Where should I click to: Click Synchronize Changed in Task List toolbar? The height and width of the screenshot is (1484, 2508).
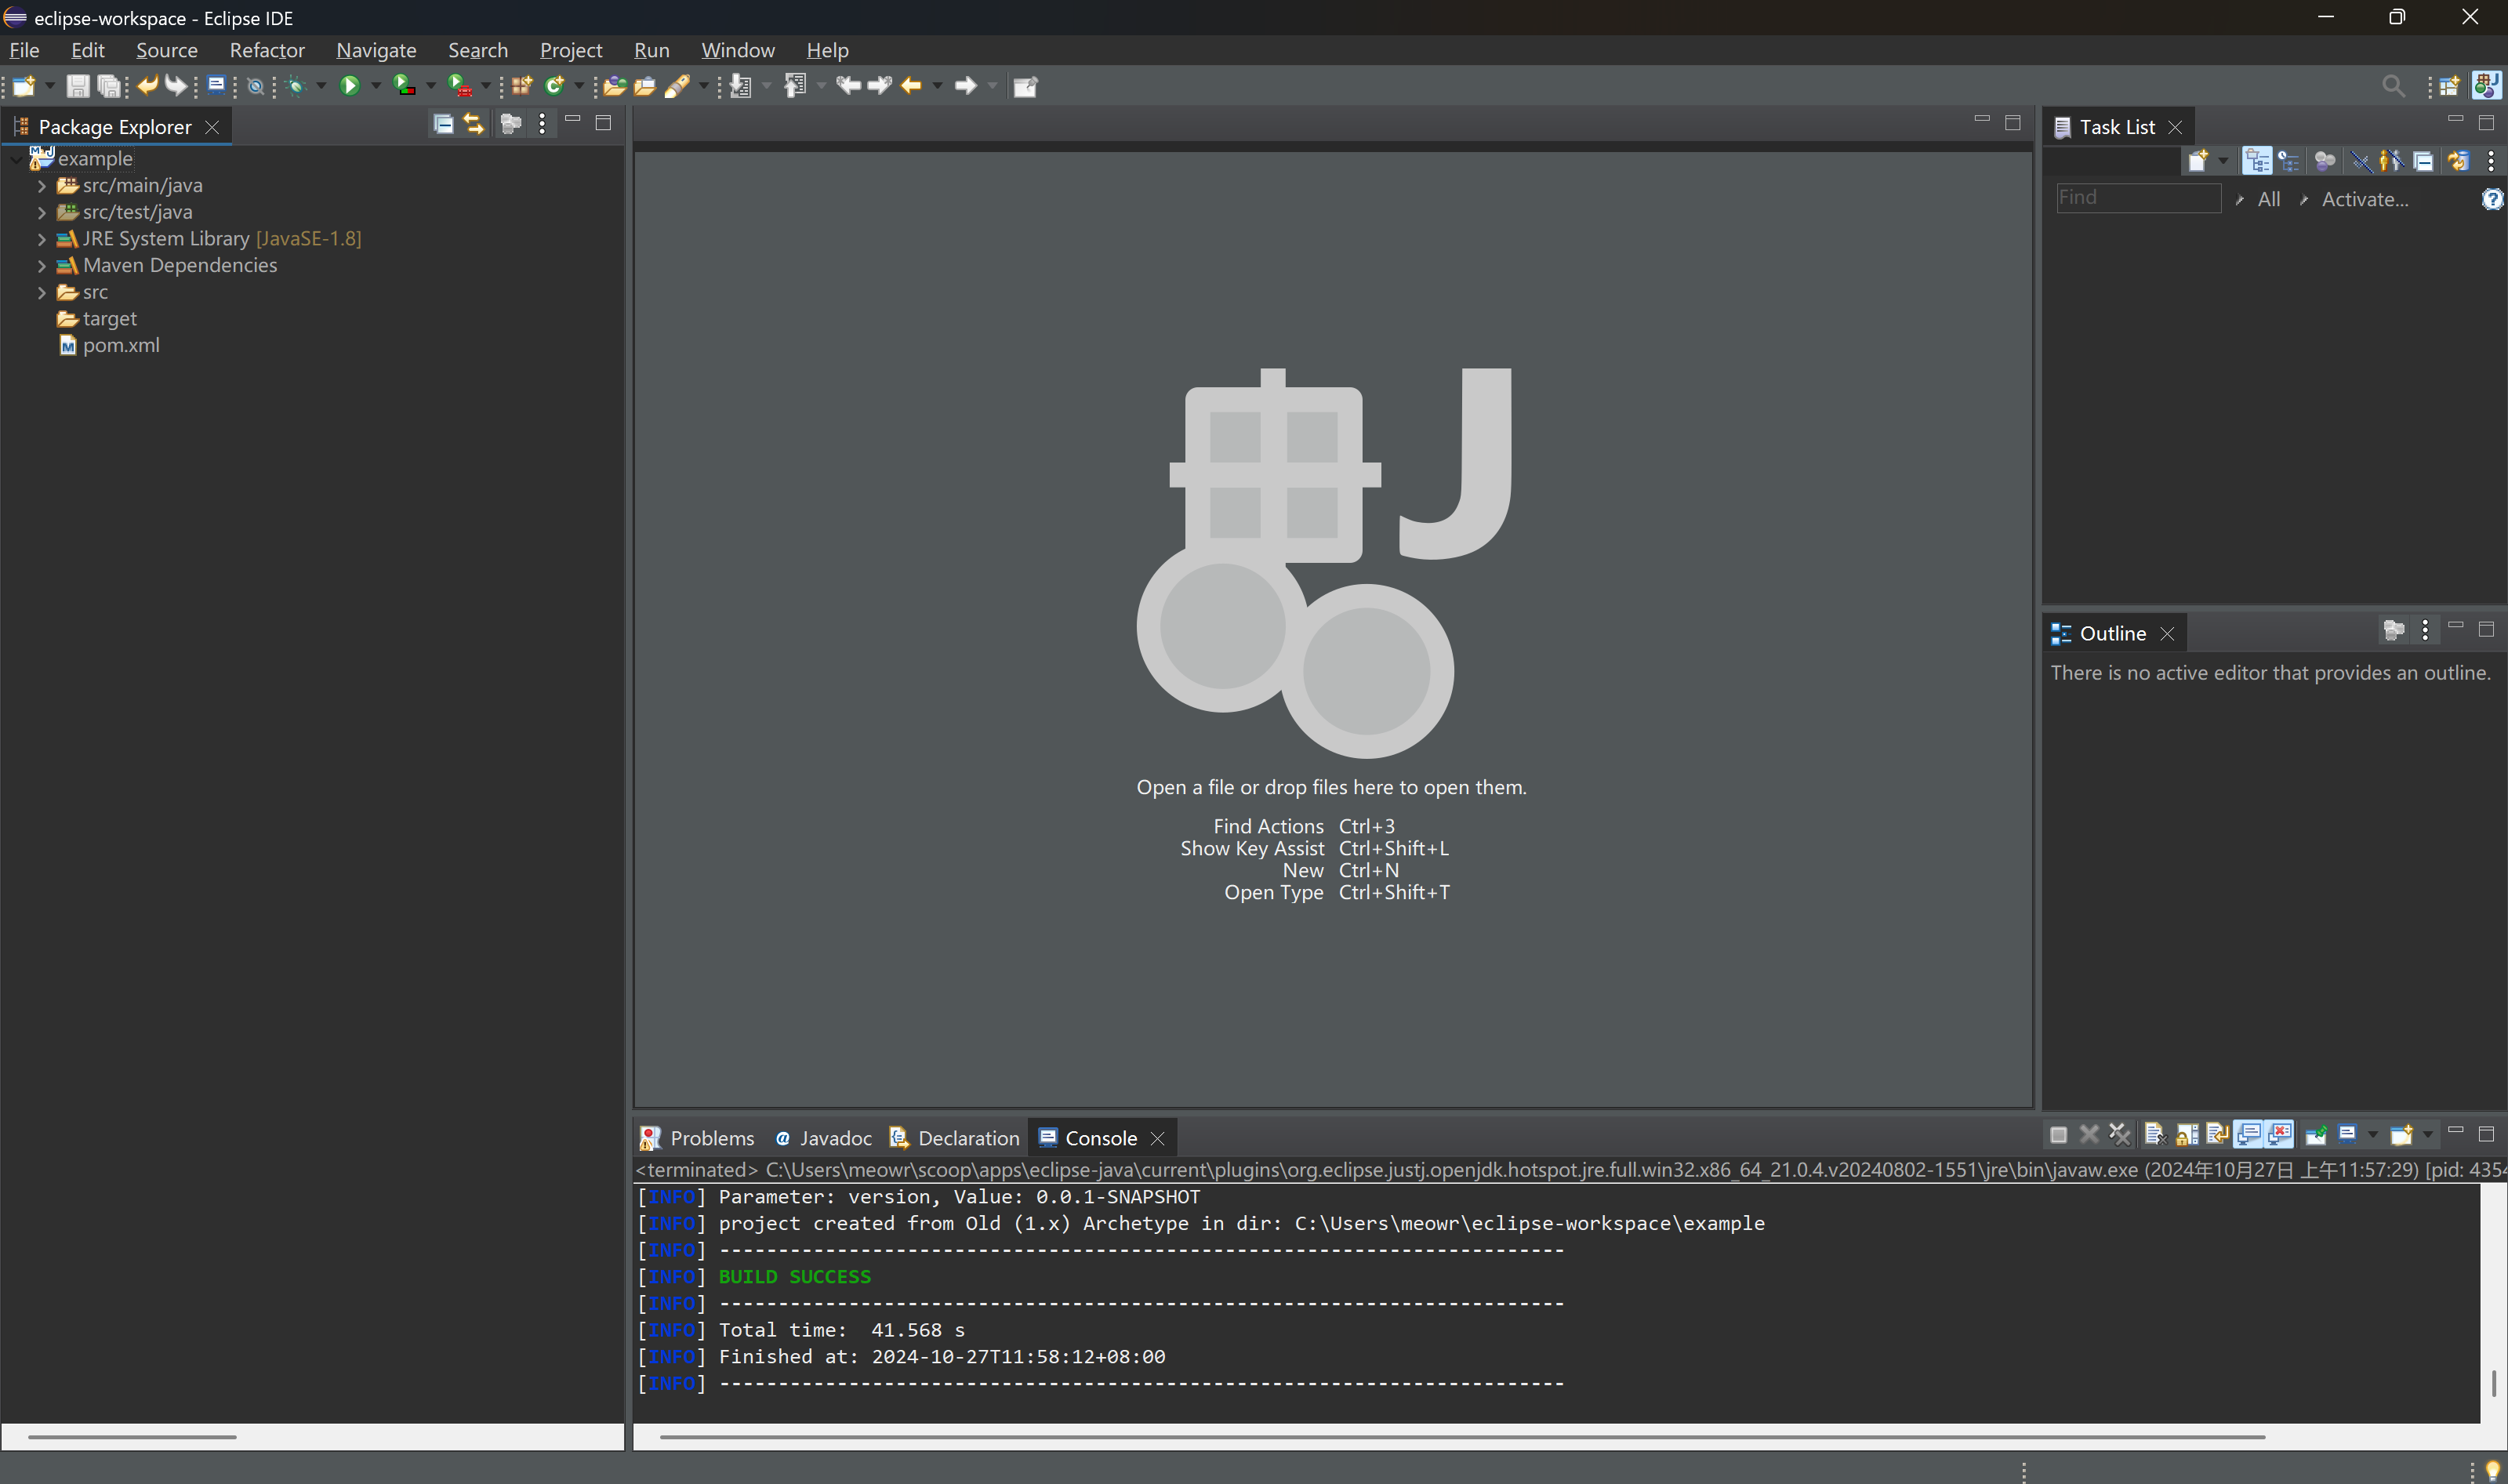(2457, 161)
